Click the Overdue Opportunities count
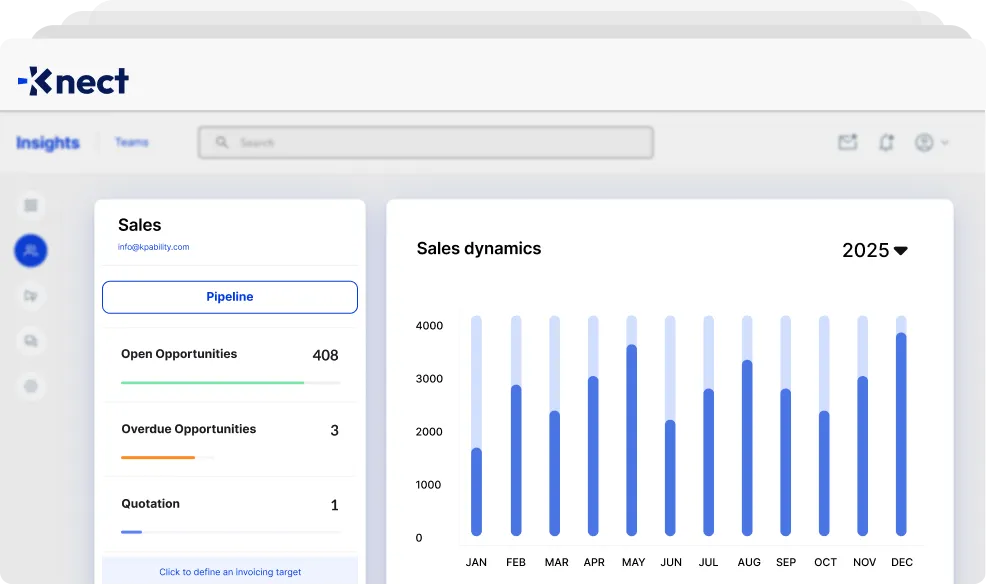 (335, 429)
